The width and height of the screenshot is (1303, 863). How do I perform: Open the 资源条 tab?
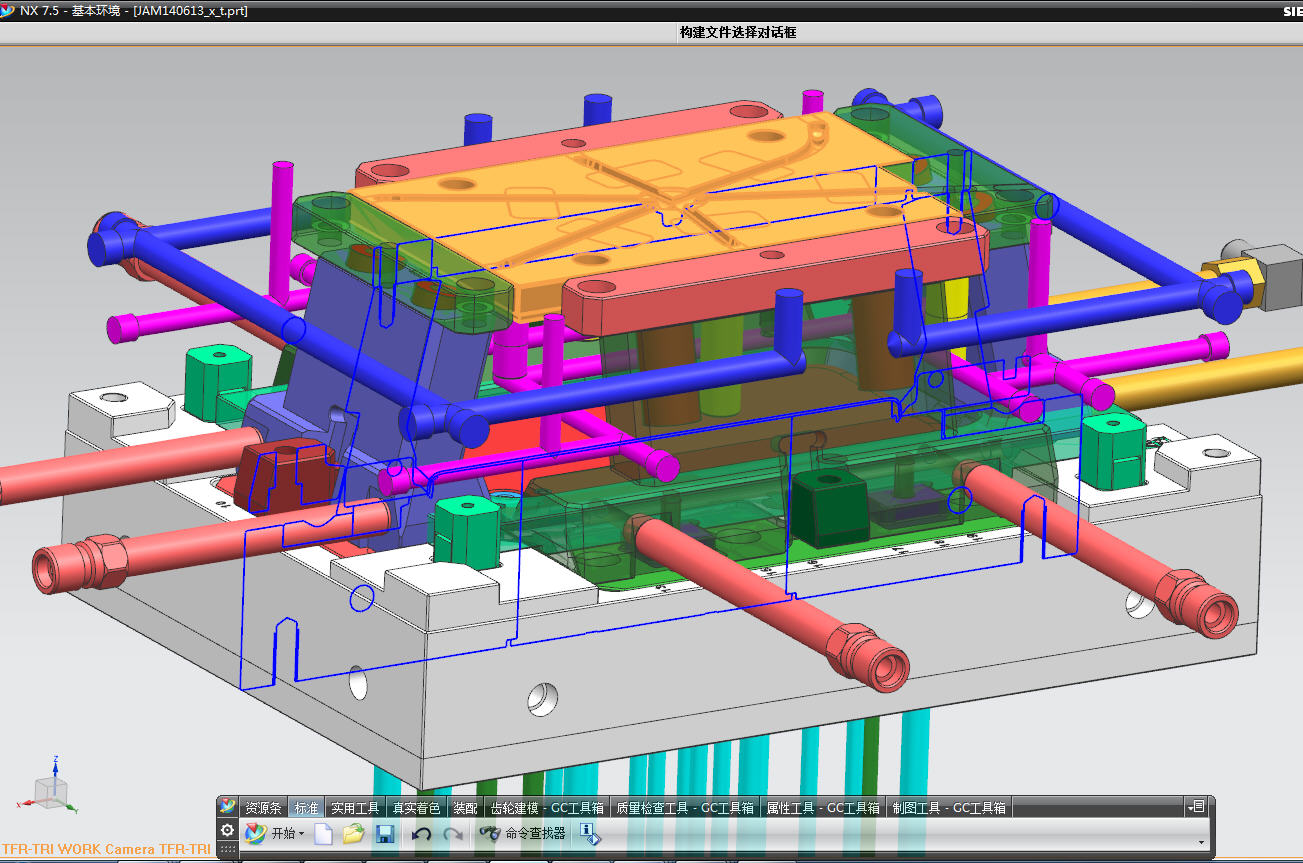coord(265,808)
